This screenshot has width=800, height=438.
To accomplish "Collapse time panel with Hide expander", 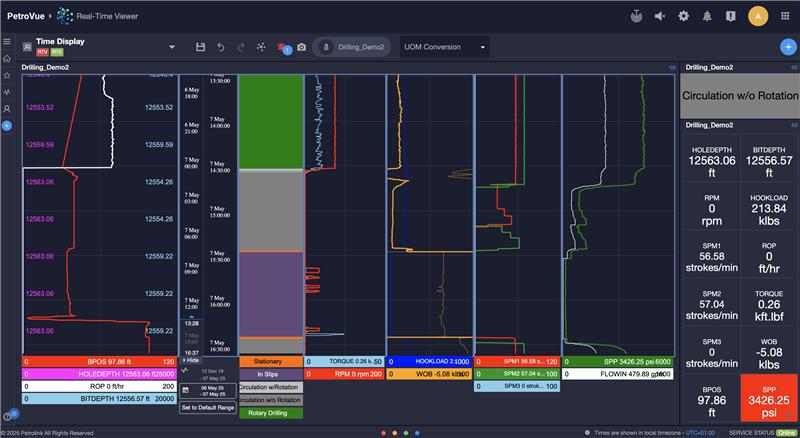I will coord(190,360).
